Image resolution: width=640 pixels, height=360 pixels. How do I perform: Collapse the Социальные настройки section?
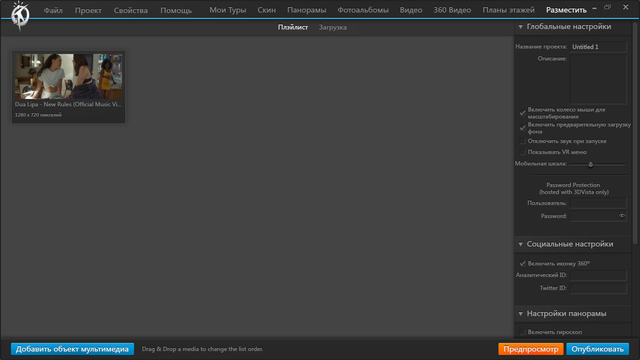(x=520, y=244)
